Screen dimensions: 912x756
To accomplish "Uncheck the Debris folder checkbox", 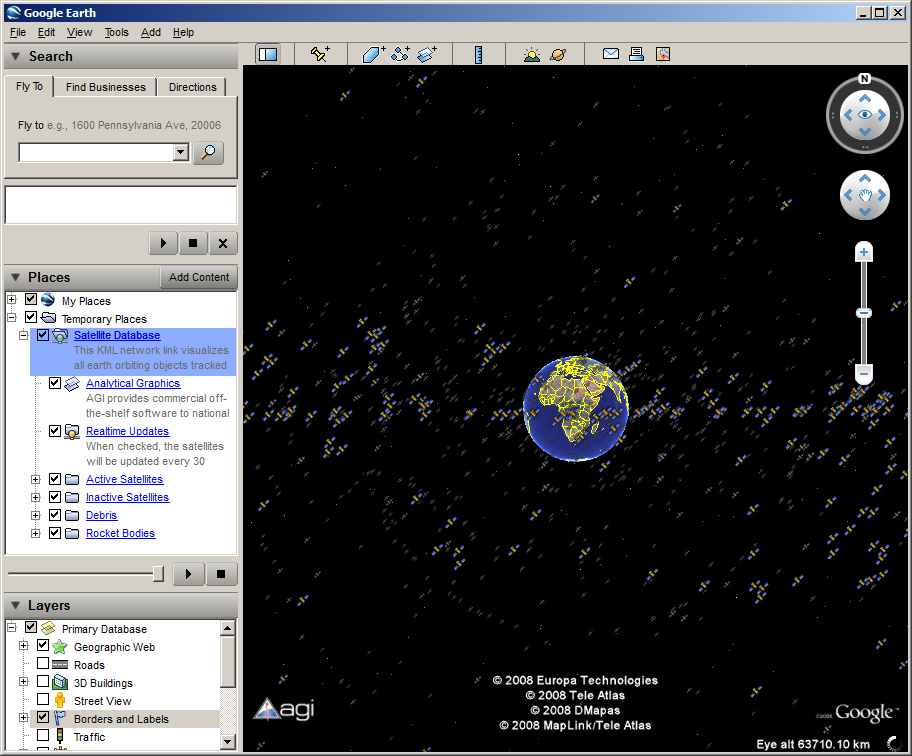I will 55,516.
